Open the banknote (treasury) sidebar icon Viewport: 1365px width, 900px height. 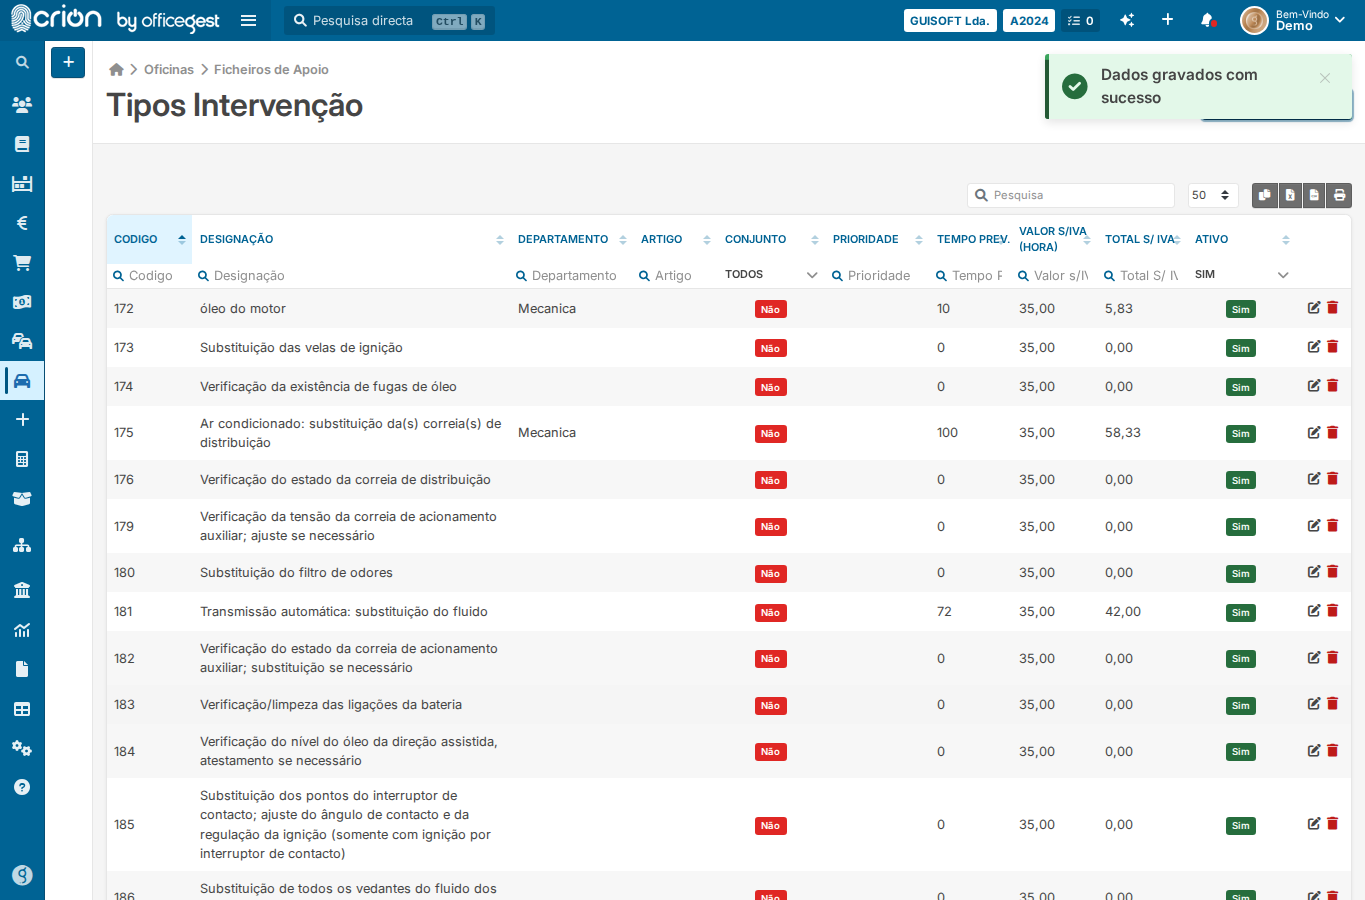pos(22,302)
